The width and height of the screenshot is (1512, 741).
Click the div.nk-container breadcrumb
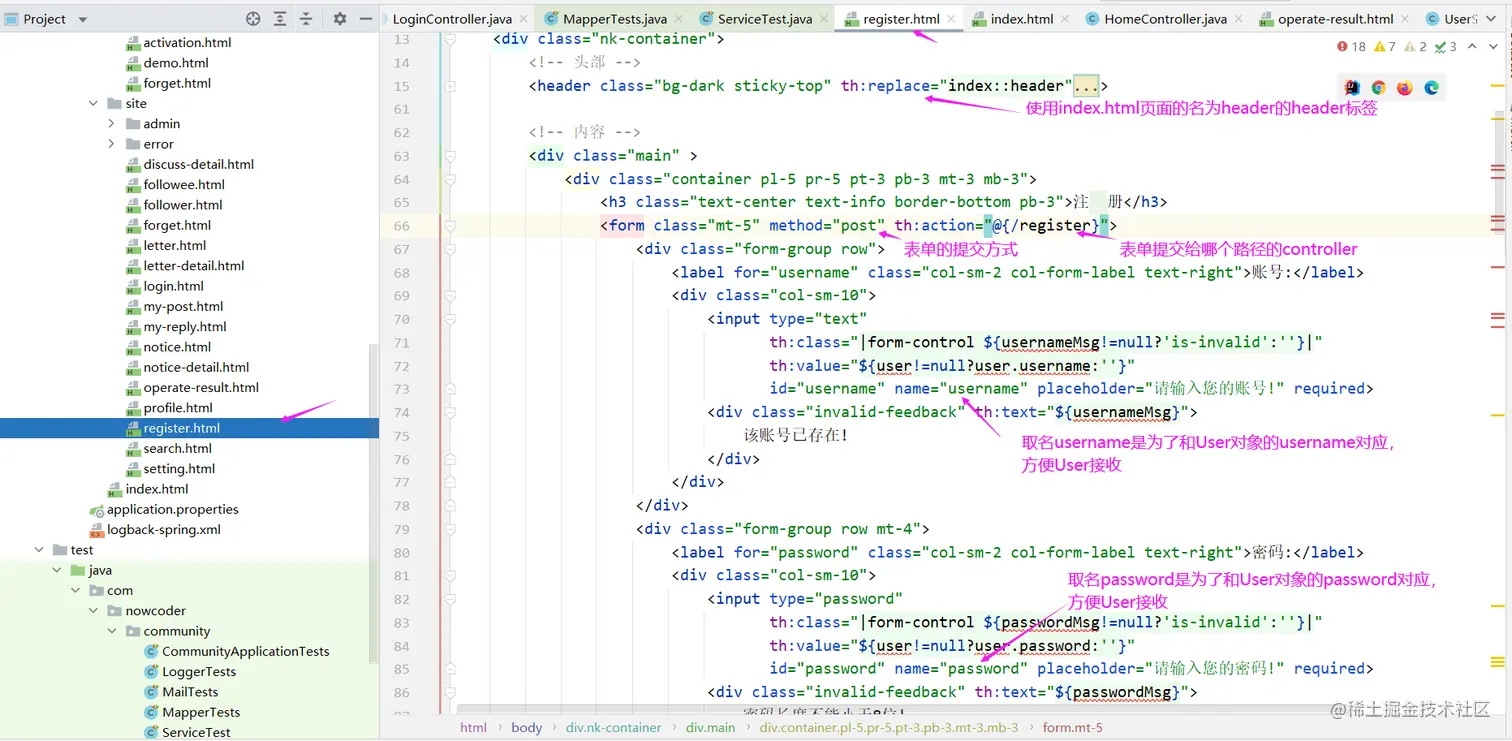click(613, 727)
